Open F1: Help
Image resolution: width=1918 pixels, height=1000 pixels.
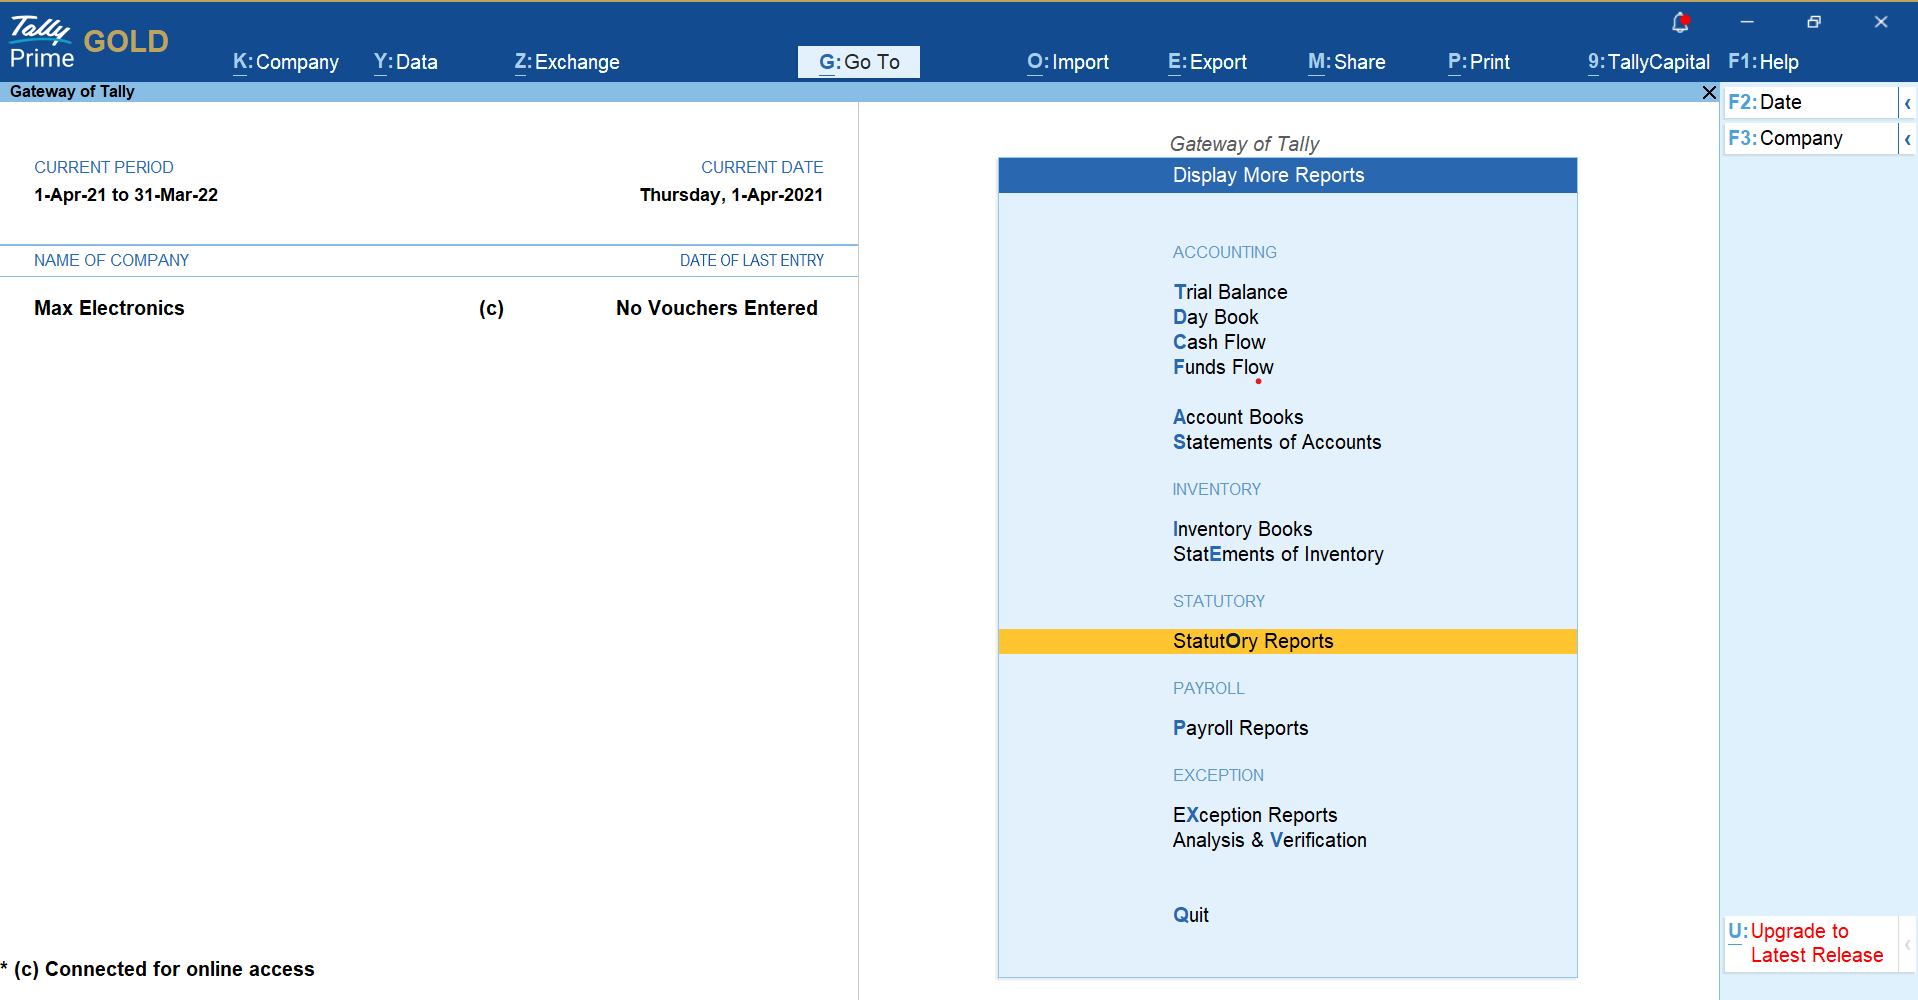pyautogui.click(x=1763, y=62)
